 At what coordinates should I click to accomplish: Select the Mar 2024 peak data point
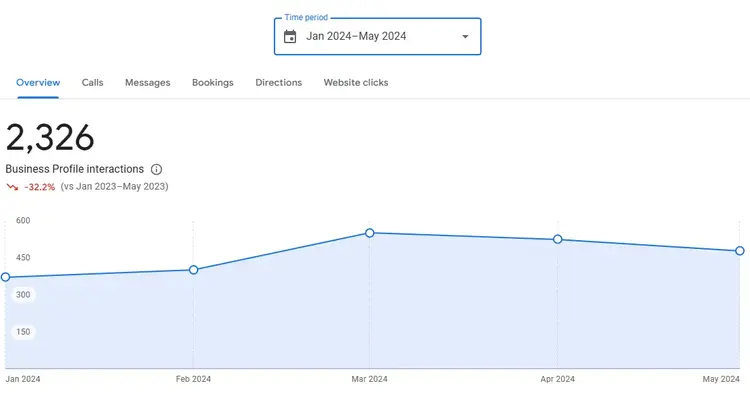point(370,233)
